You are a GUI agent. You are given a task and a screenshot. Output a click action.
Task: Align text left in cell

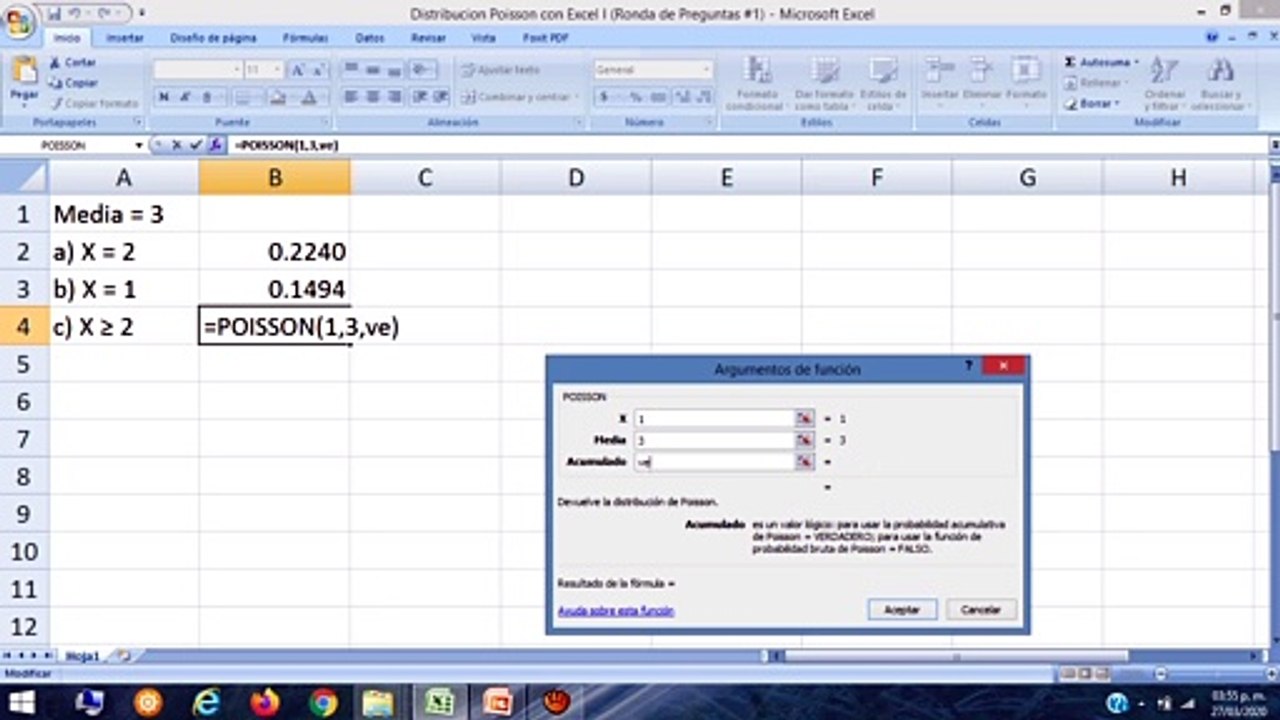(x=351, y=97)
